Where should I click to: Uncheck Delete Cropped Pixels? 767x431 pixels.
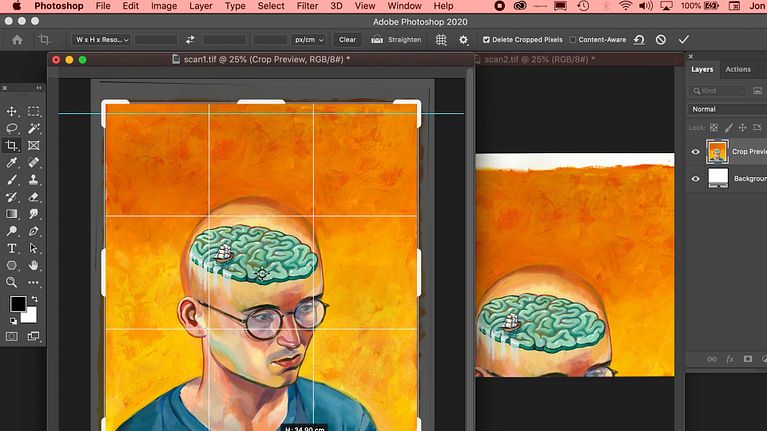(487, 40)
